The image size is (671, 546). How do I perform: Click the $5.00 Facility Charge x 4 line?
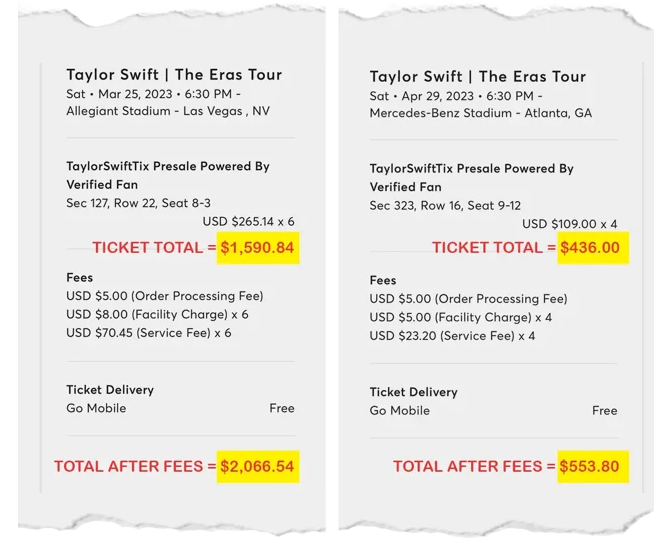point(460,318)
